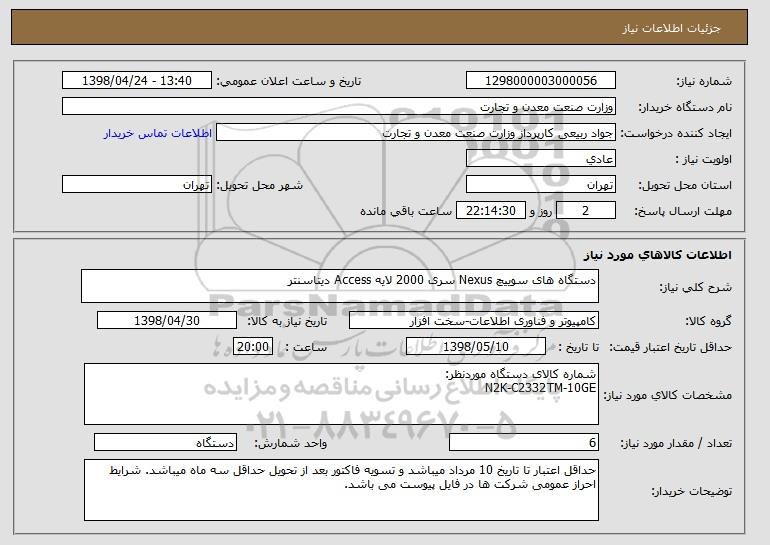This screenshot has width=770, height=545.
Task: Select the header title جزئیات اطلاعات نیاز
Action: [x=671, y=28]
